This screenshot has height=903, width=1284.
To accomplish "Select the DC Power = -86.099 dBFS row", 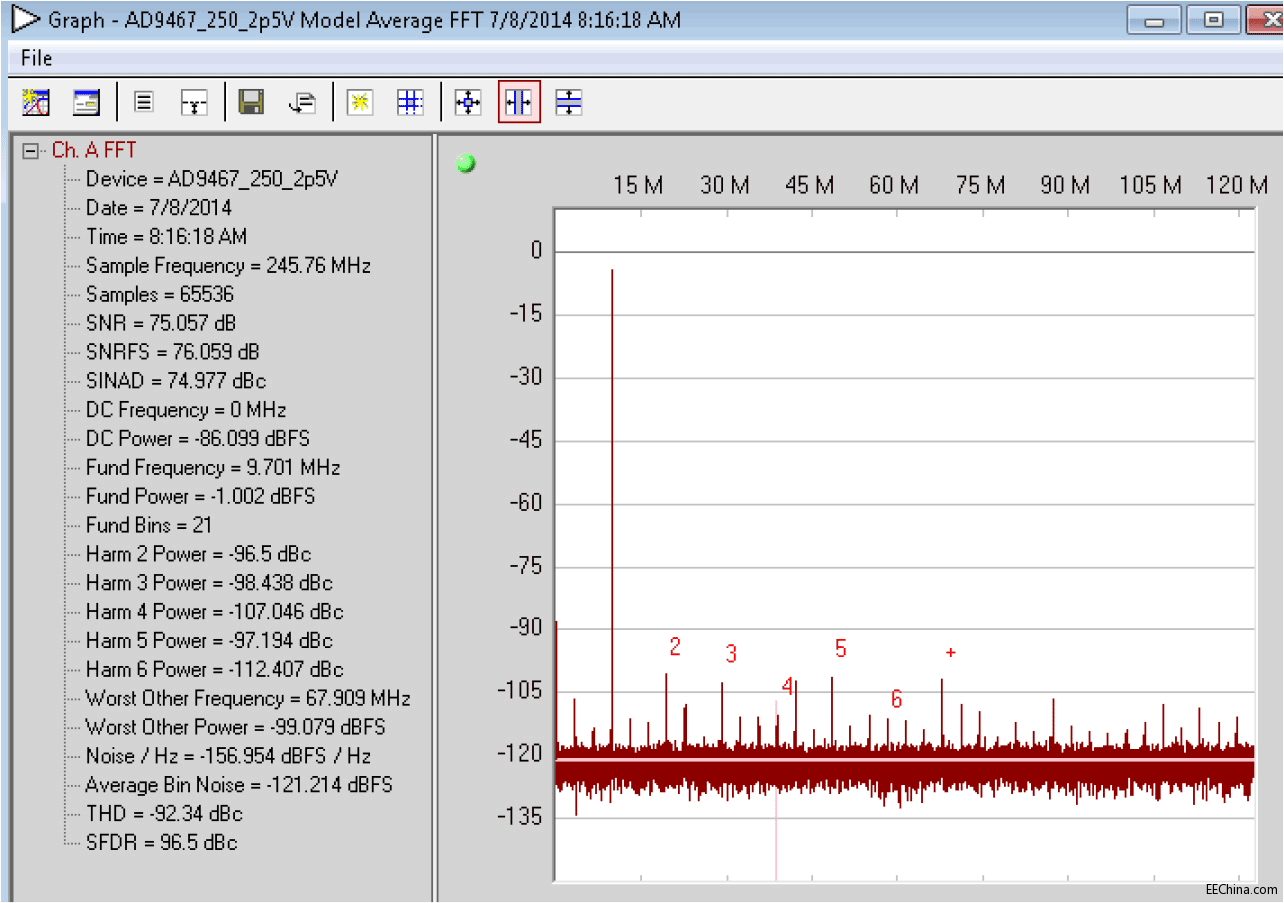I will point(197,439).
